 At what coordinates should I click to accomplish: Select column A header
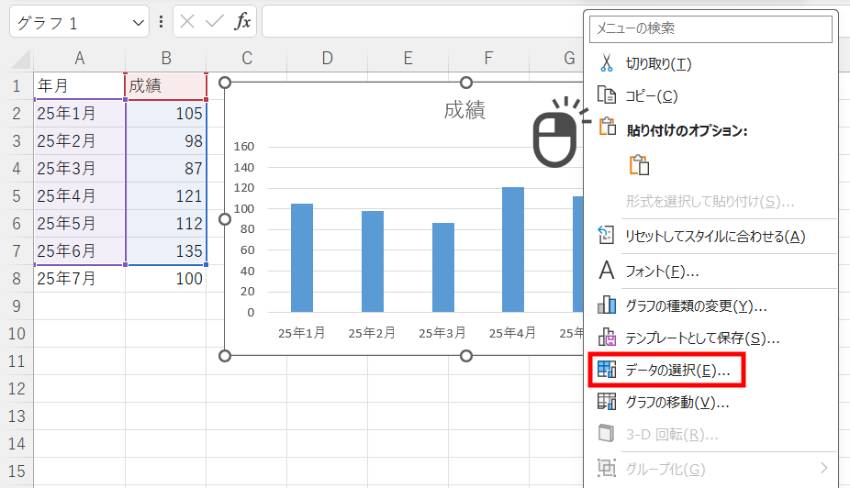pyautogui.click(x=79, y=58)
